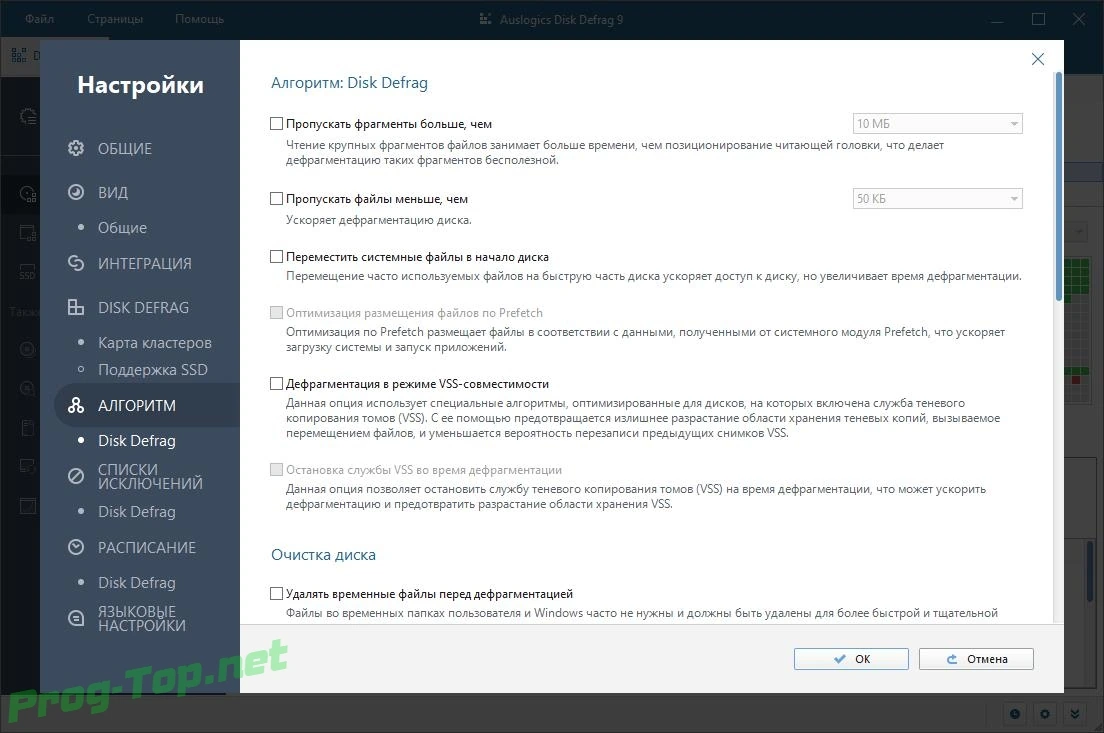Click the Отмена cancel button
Viewport: 1104px width, 733px height.
point(976,659)
